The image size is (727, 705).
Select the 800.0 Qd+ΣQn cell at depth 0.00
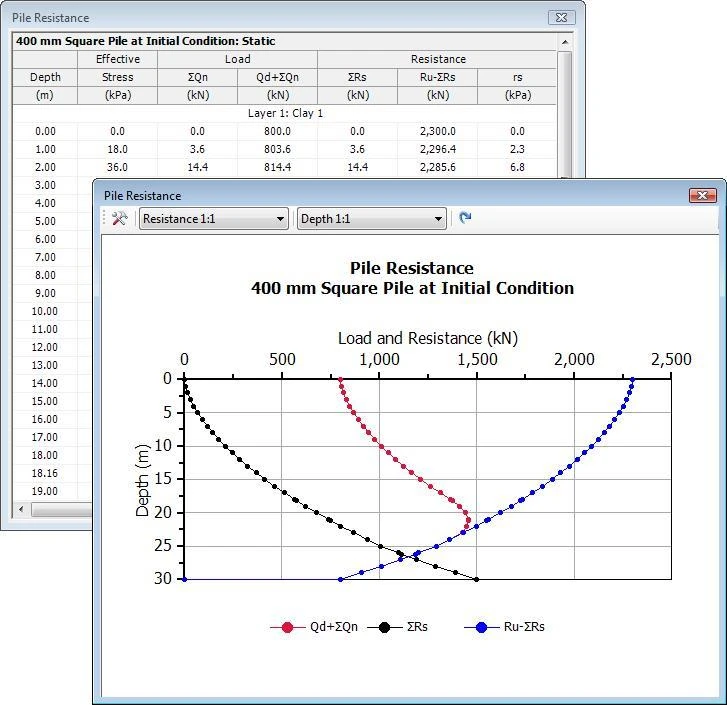click(x=277, y=131)
